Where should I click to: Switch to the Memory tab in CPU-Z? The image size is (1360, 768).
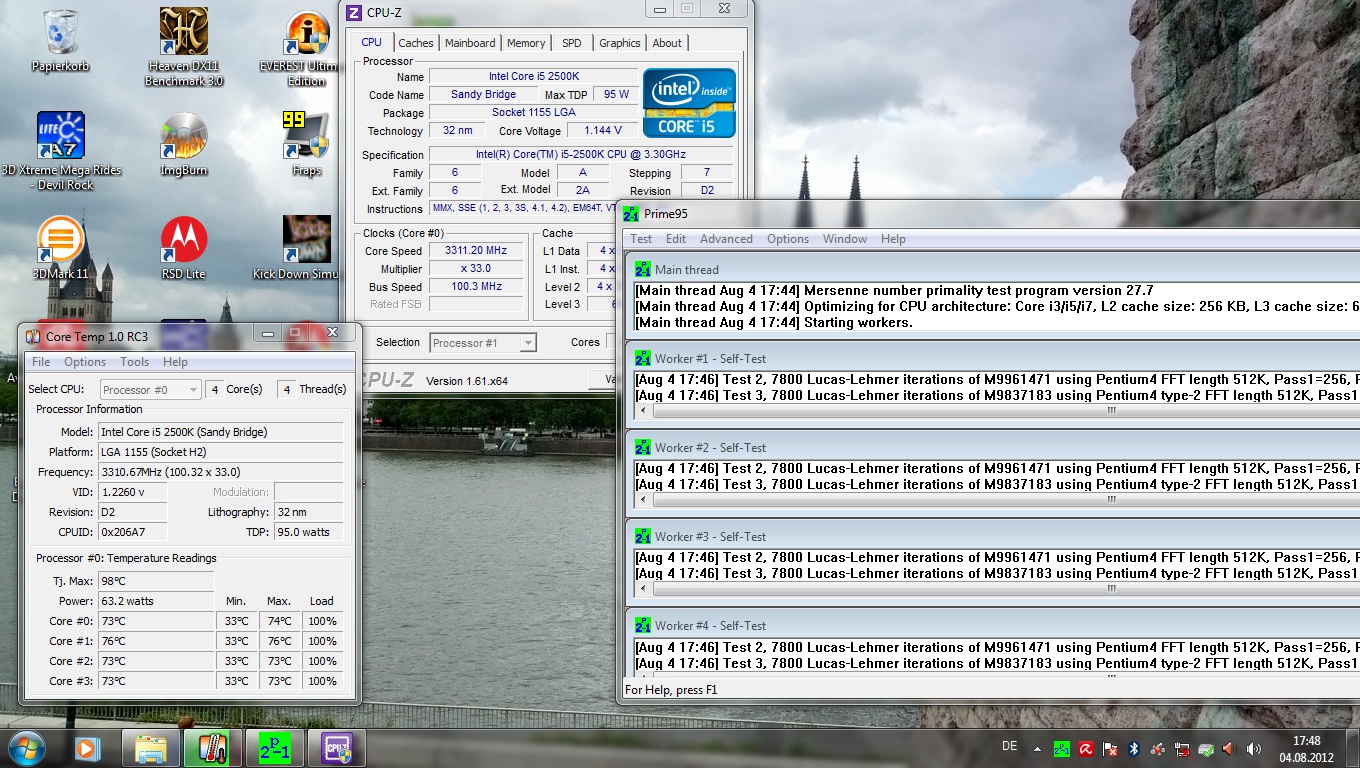(526, 43)
